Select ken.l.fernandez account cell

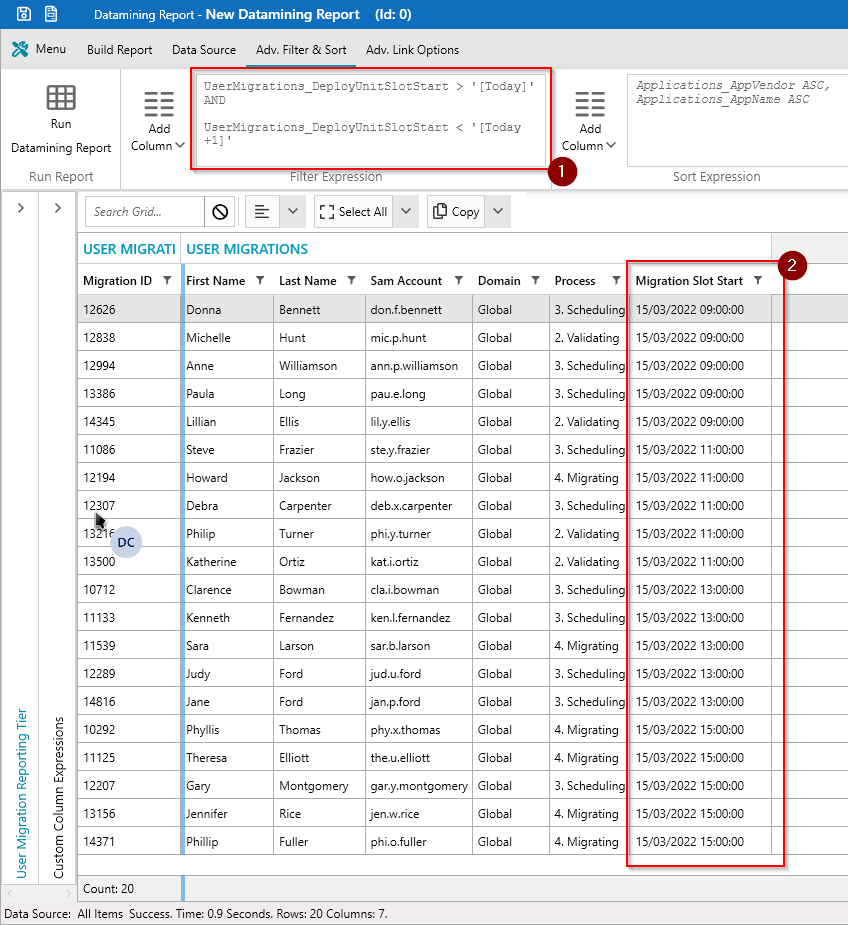(x=418, y=618)
